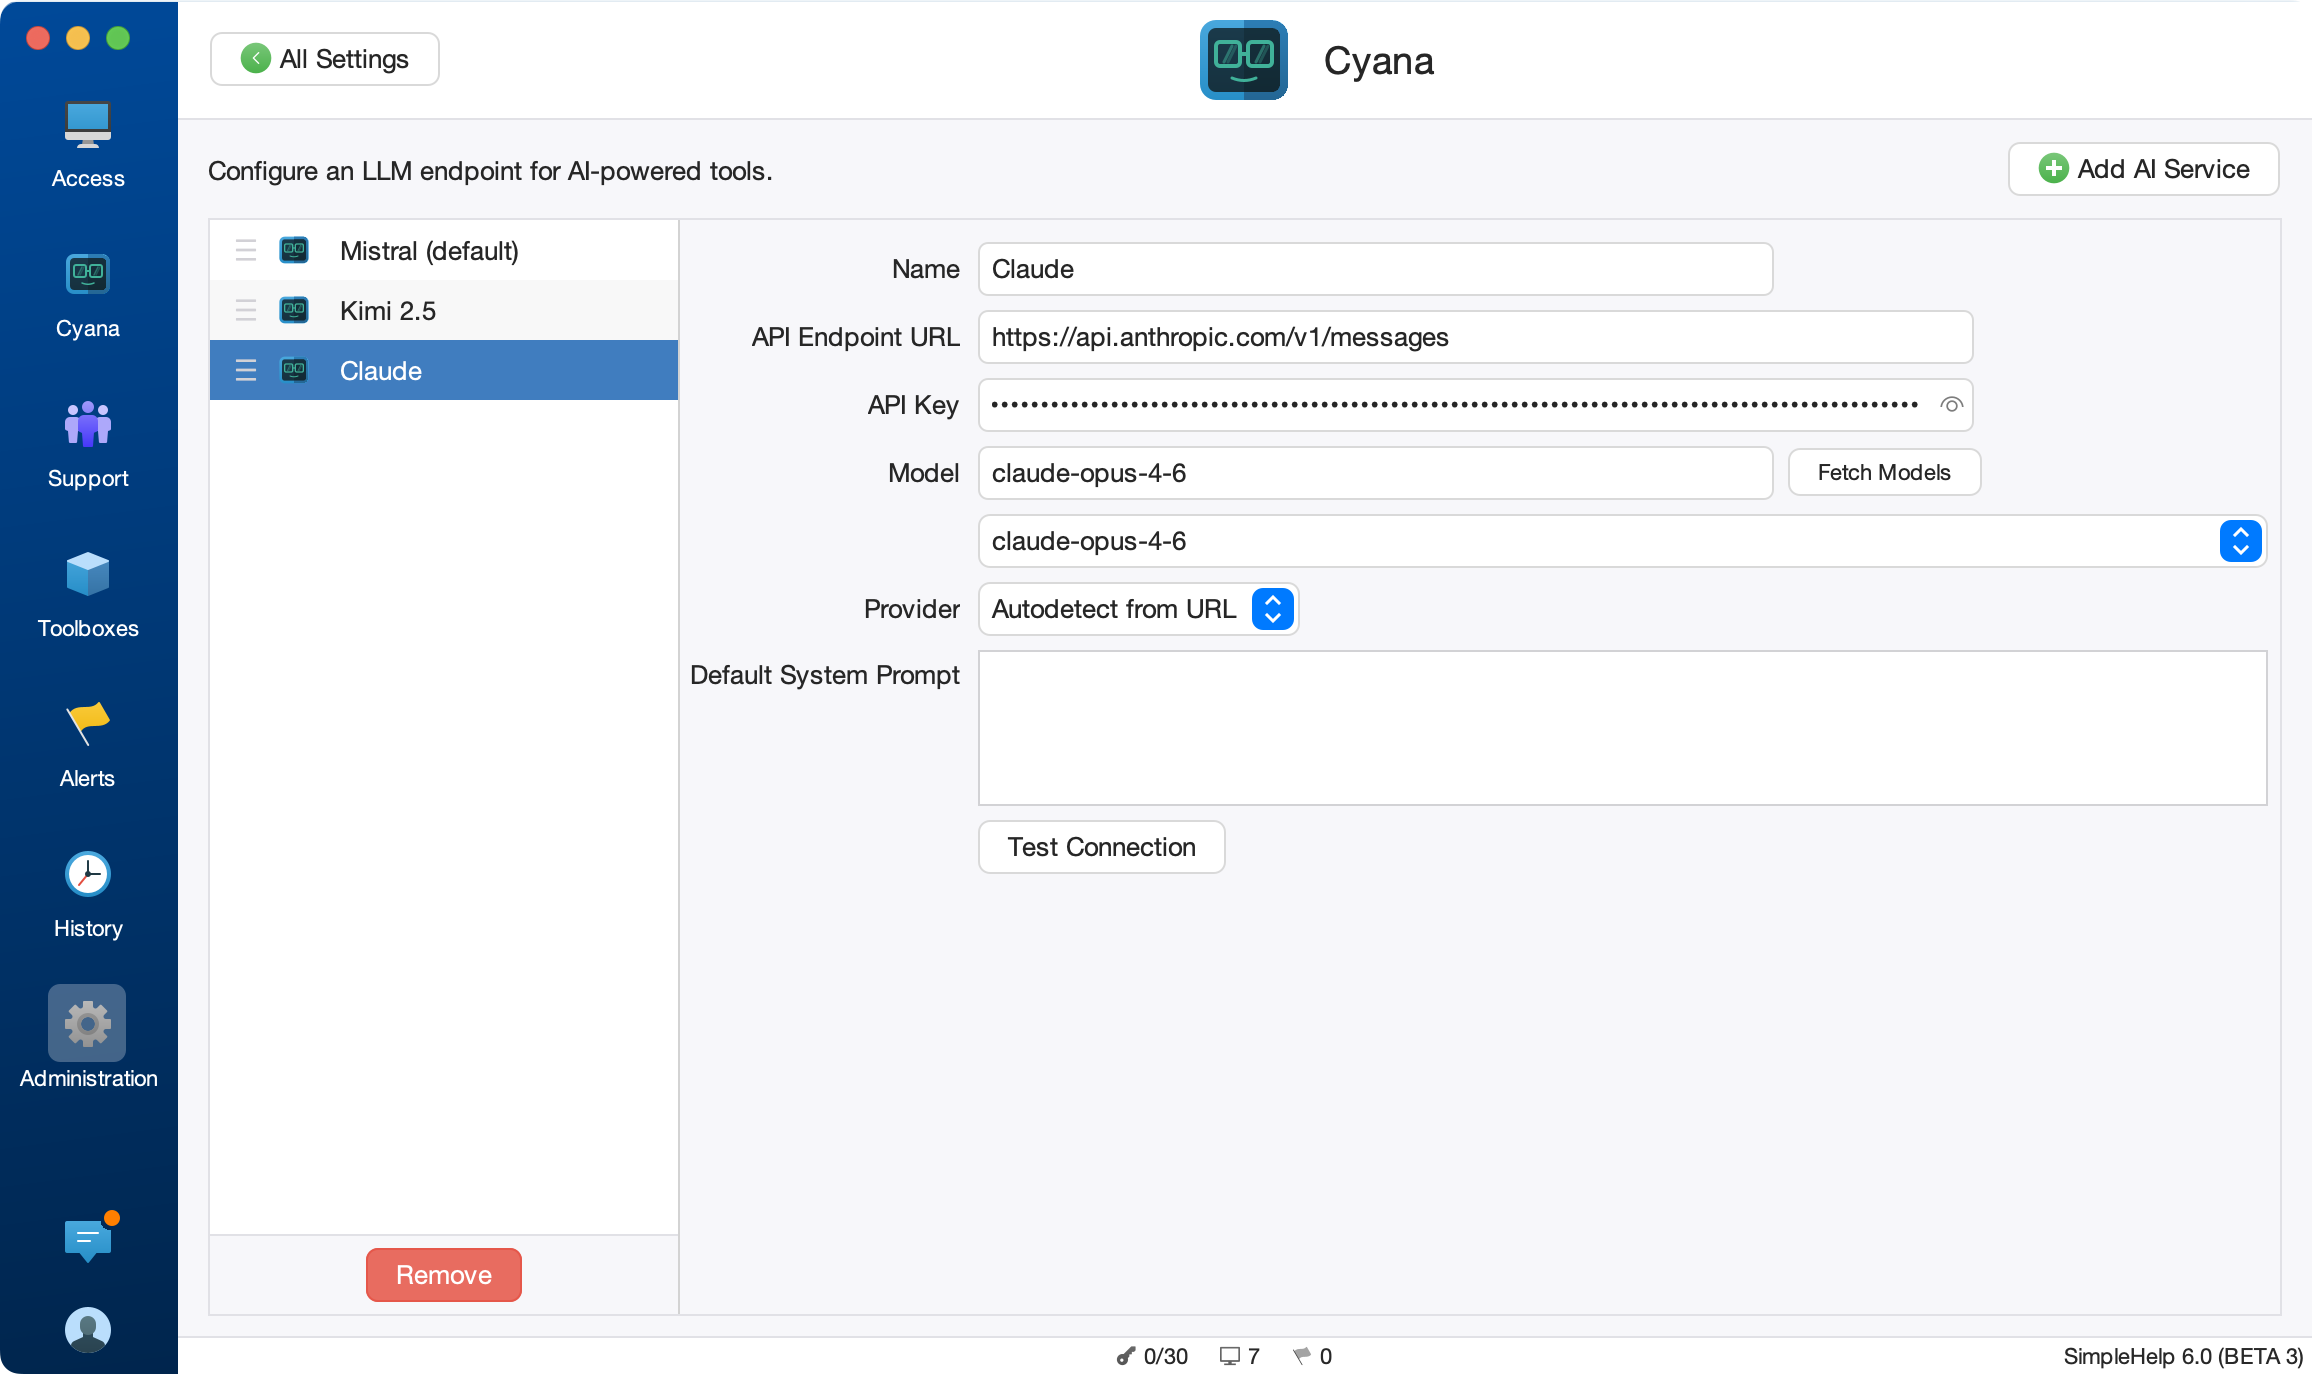Click the Cyana logo in the header
The width and height of the screenshot is (2312, 1374).
pos(1243,60)
